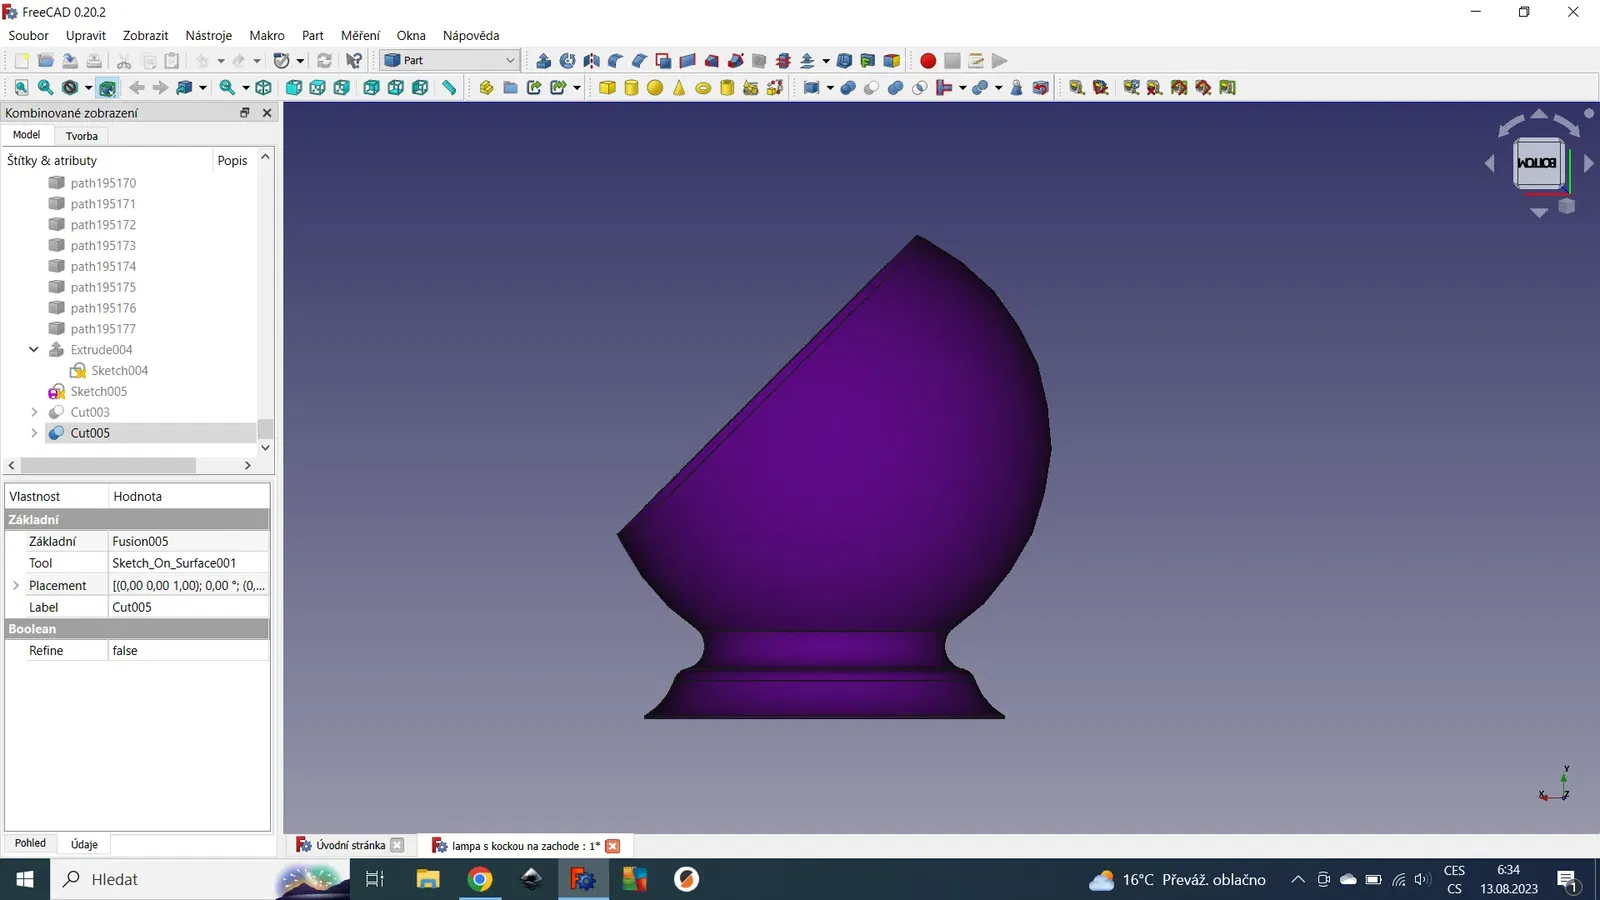1600x900 pixels.
Task: Switch to top view cube icon
Action: tap(318, 88)
